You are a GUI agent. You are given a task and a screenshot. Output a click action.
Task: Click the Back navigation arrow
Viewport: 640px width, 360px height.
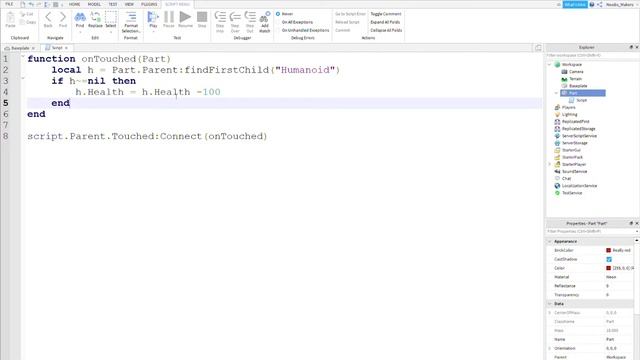(48, 17)
